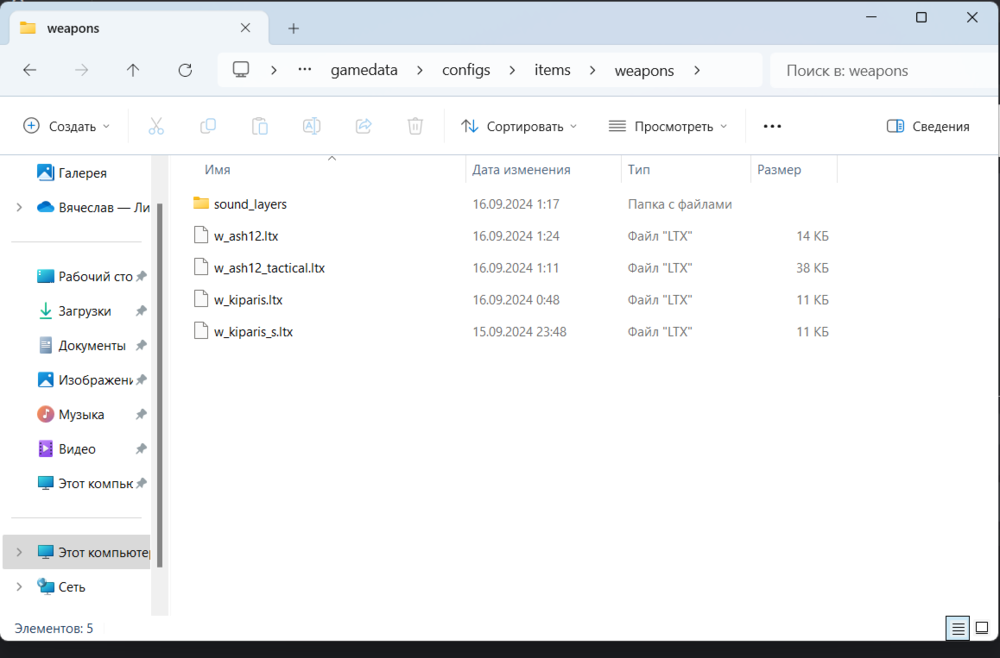This screenshot has height=658, width=1000.
Task: Click the Rename icon in toolbar
Action: click(x=312, y=126)
